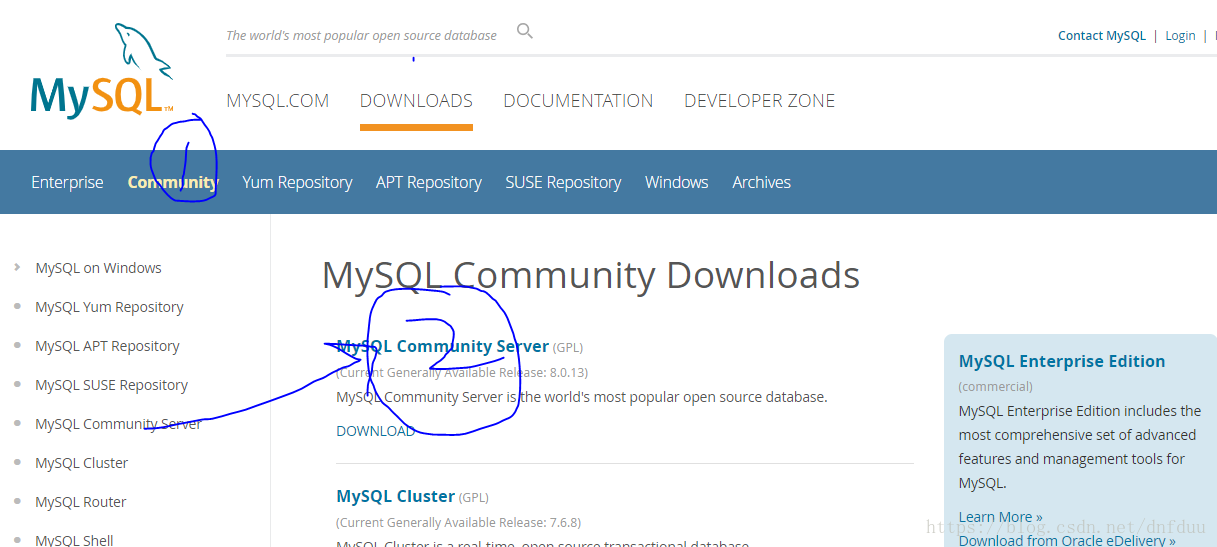Screen dimensions: 1217x547
Task: Click the MySQL Community Downloads page title
Action: 591,275
